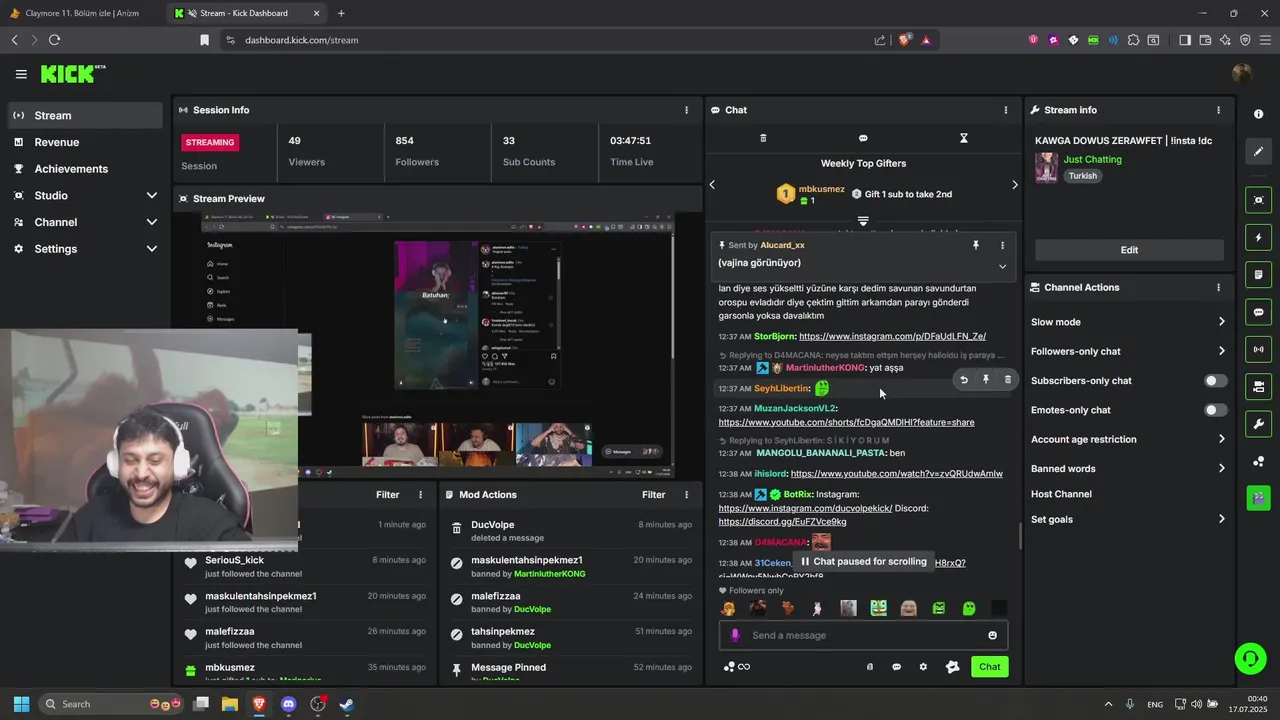Open ihislord's YouTube link in chat
Image resolution: width=1280 pixels, height=720 pixels.
[896, 473]
